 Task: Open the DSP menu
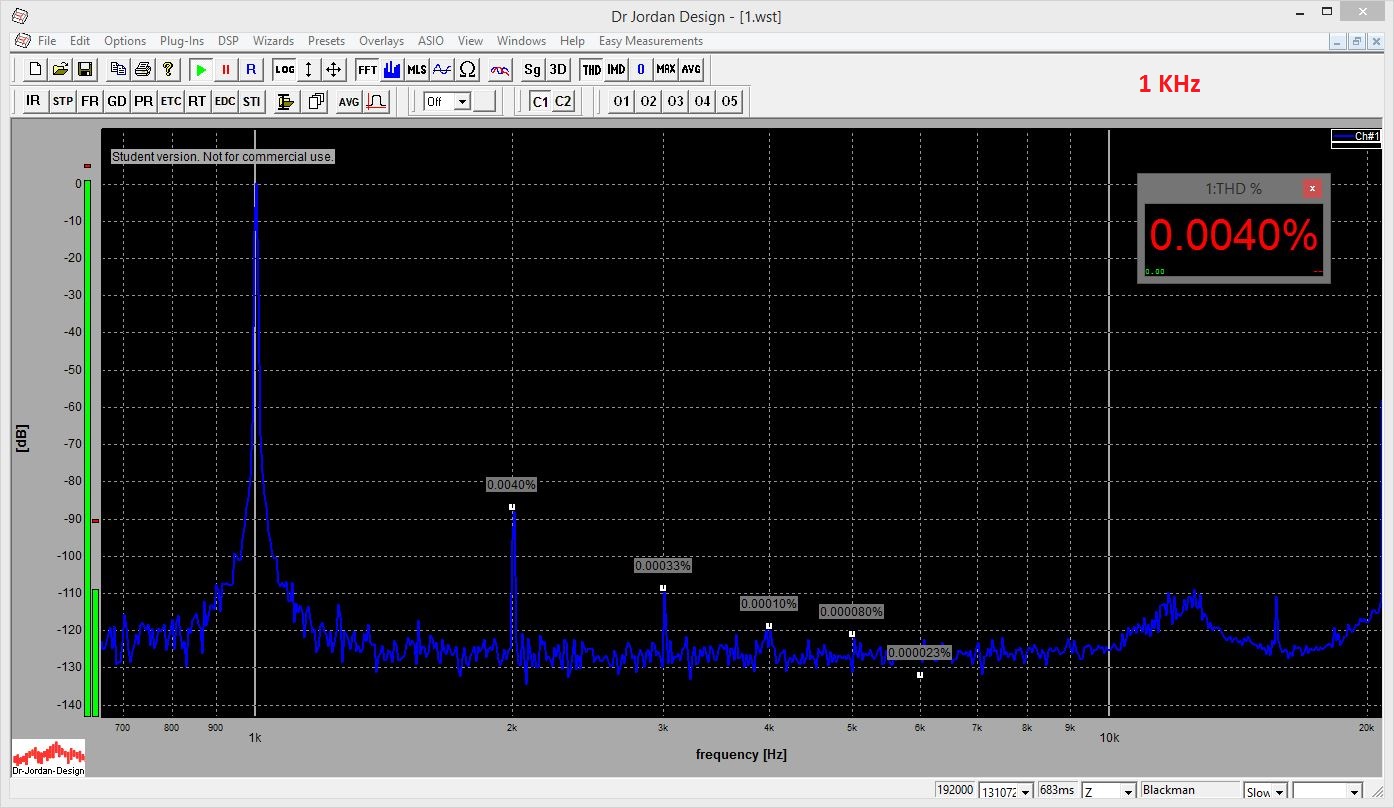229,41
